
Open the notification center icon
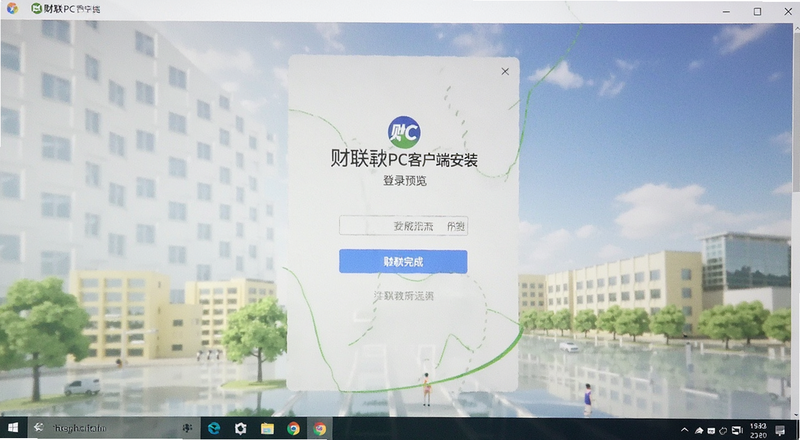tap(780, 430)
